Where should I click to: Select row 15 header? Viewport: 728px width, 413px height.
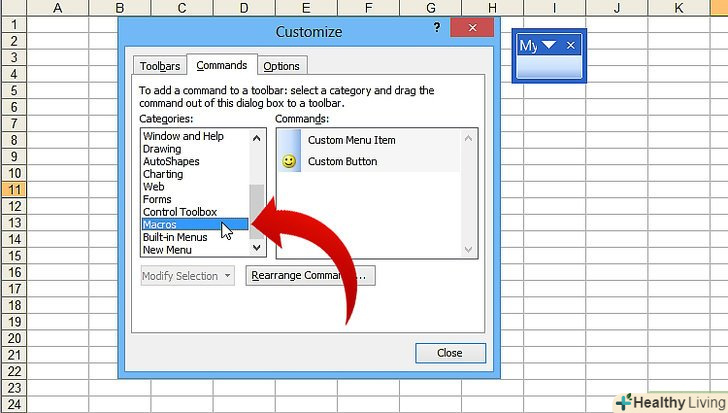coord(13,256)
